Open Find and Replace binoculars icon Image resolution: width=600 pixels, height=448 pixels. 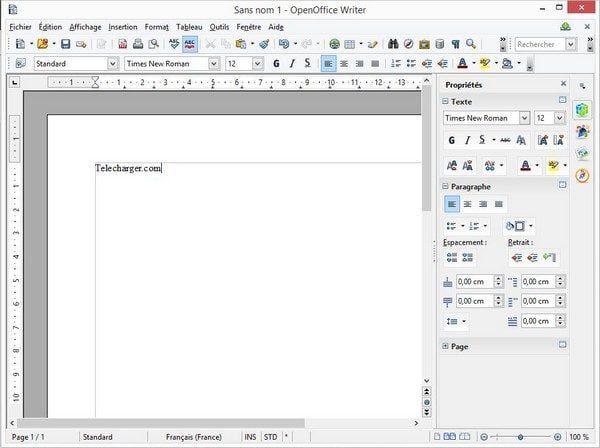click(393, 44)
